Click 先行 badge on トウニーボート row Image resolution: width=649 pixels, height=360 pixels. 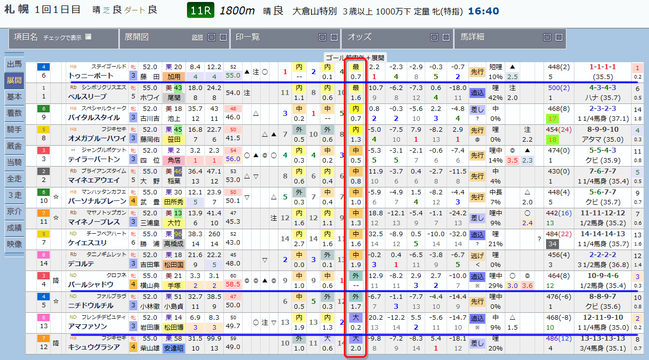coord(477,72)
